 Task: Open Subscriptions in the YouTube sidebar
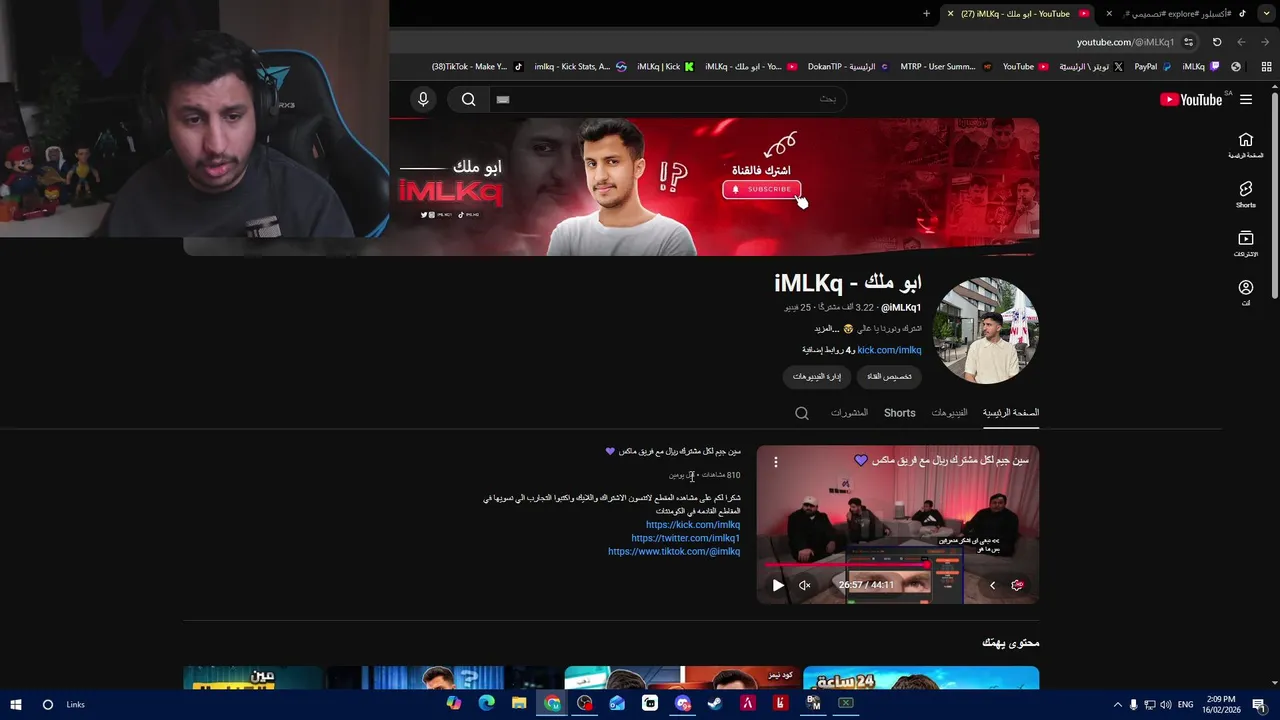click(x=1245, y=243)
